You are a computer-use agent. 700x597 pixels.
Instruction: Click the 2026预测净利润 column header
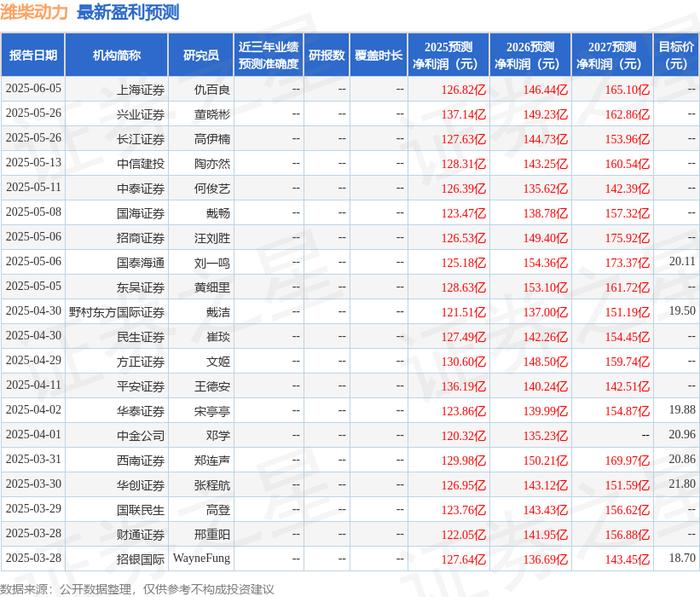pyautogui.click(x=530, y=55)
